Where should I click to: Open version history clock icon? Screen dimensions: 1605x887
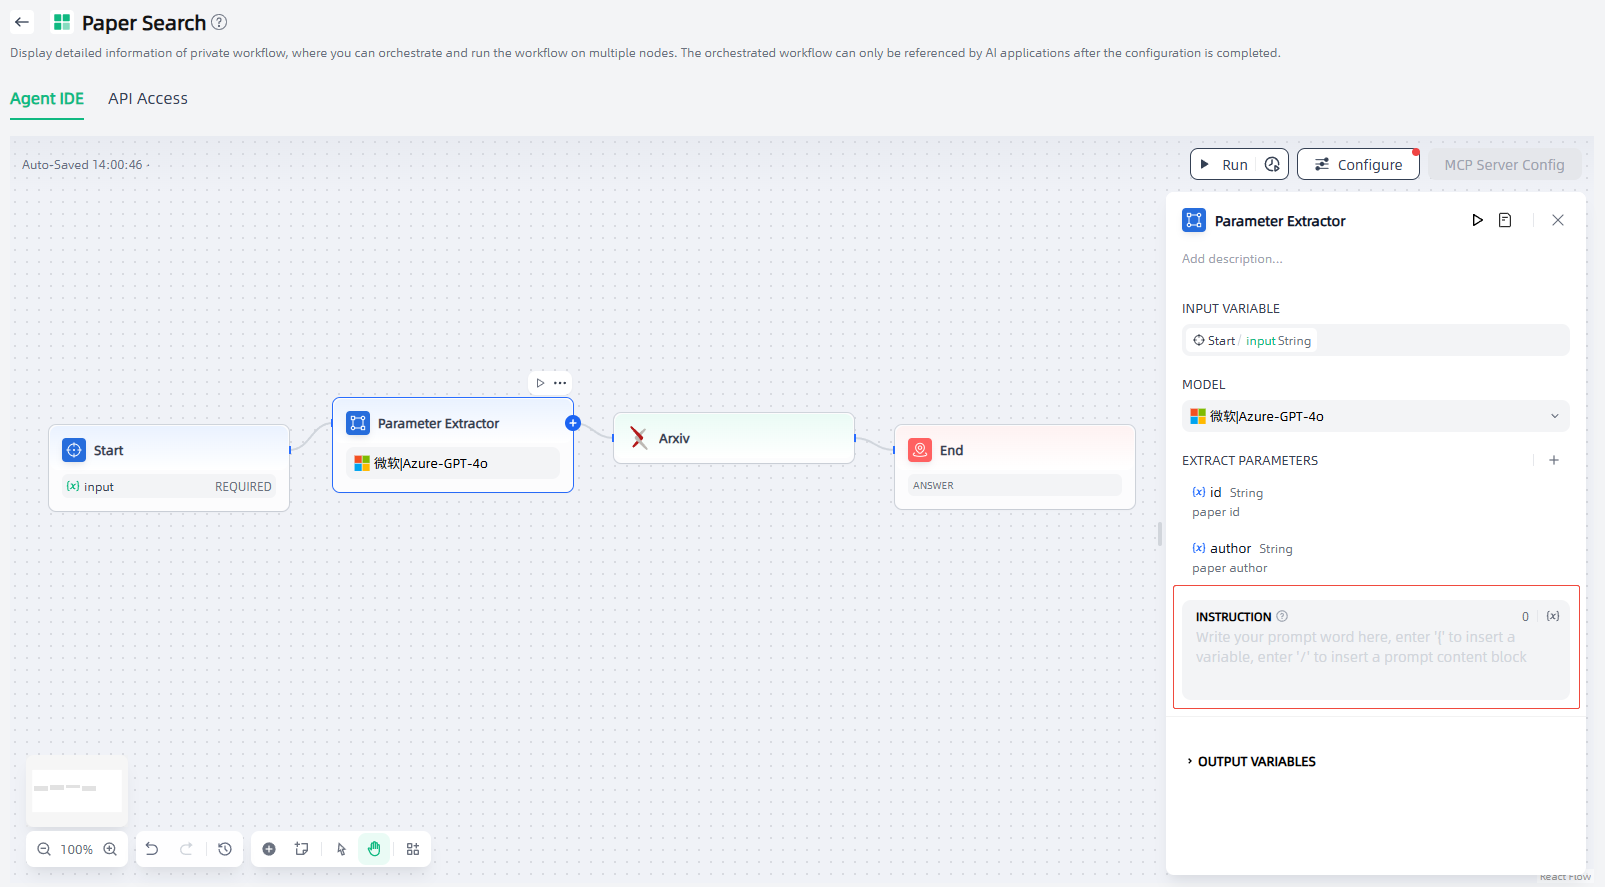pos(225,849)
